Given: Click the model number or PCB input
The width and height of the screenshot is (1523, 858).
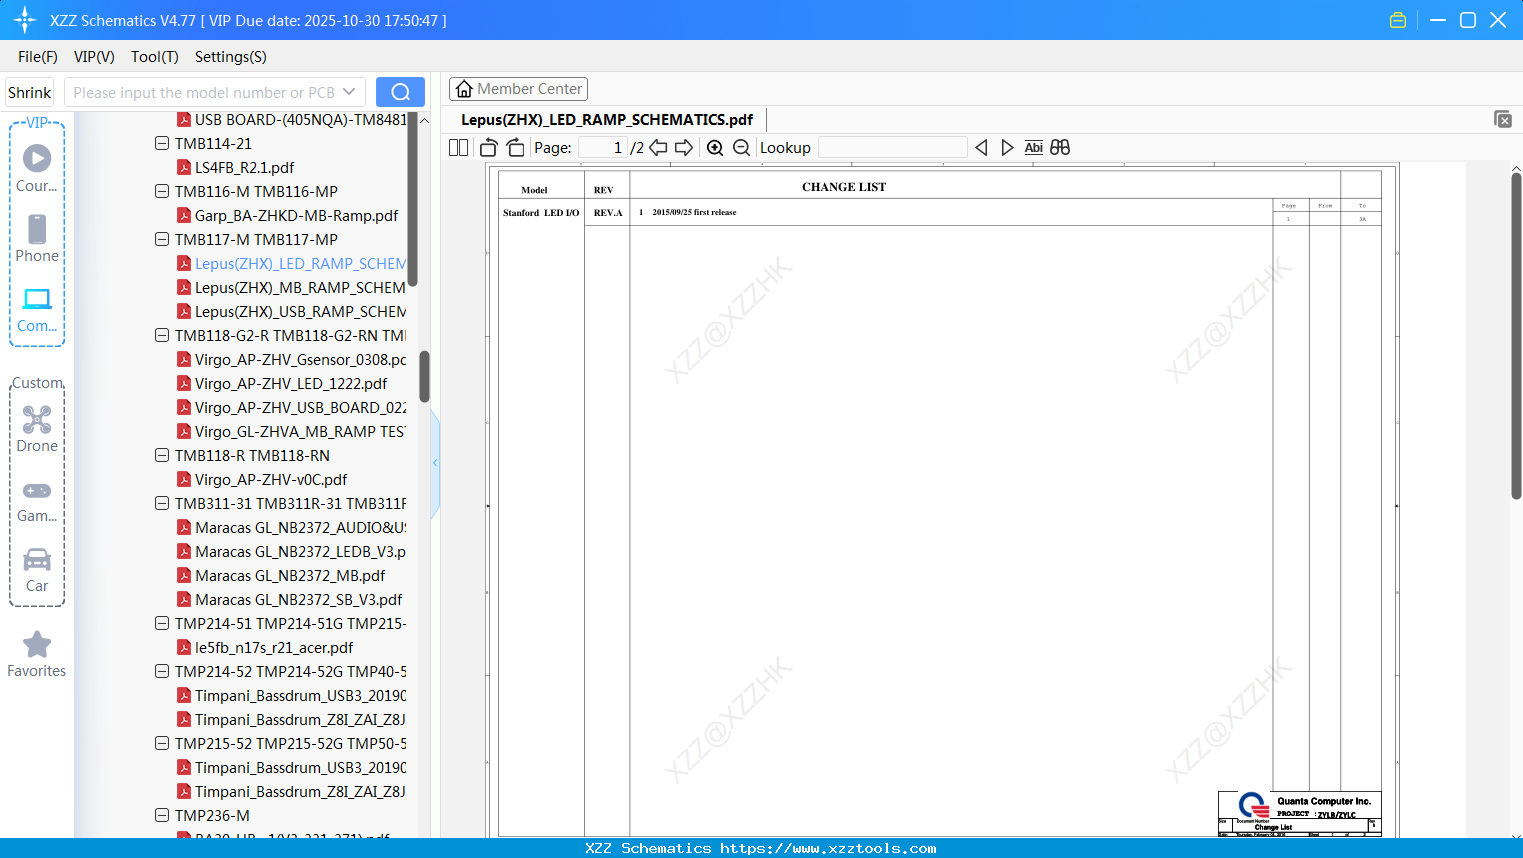Looking at the screenshot, I should coord(203,92).
